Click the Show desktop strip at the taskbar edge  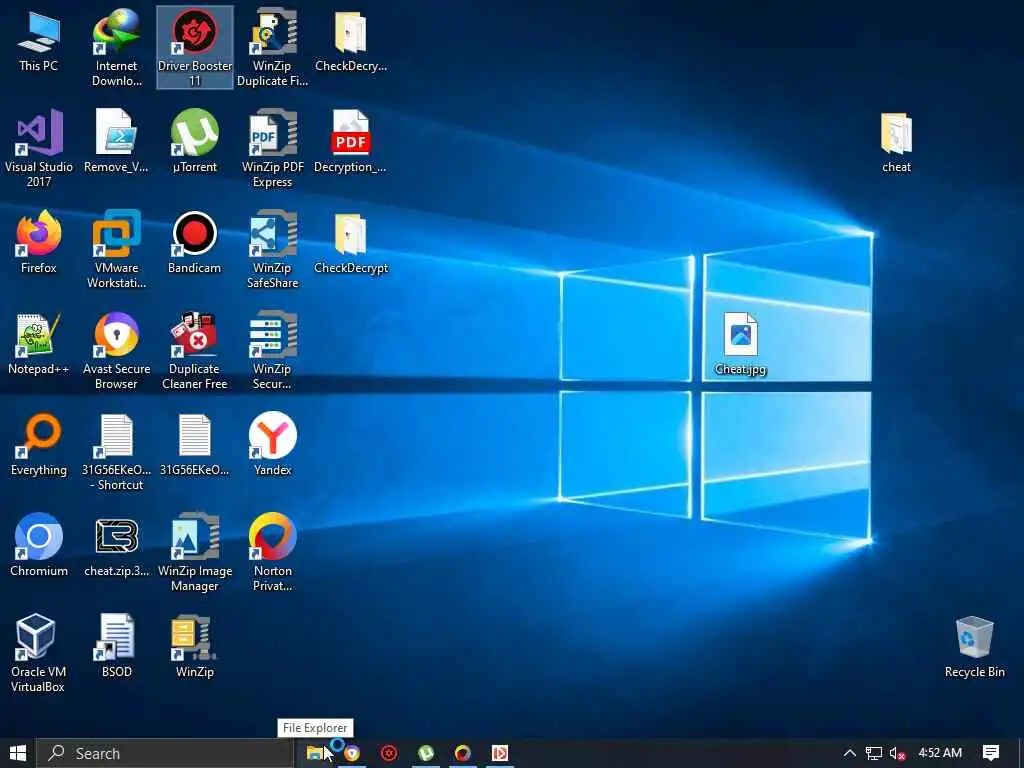(x=1021, y=753)
